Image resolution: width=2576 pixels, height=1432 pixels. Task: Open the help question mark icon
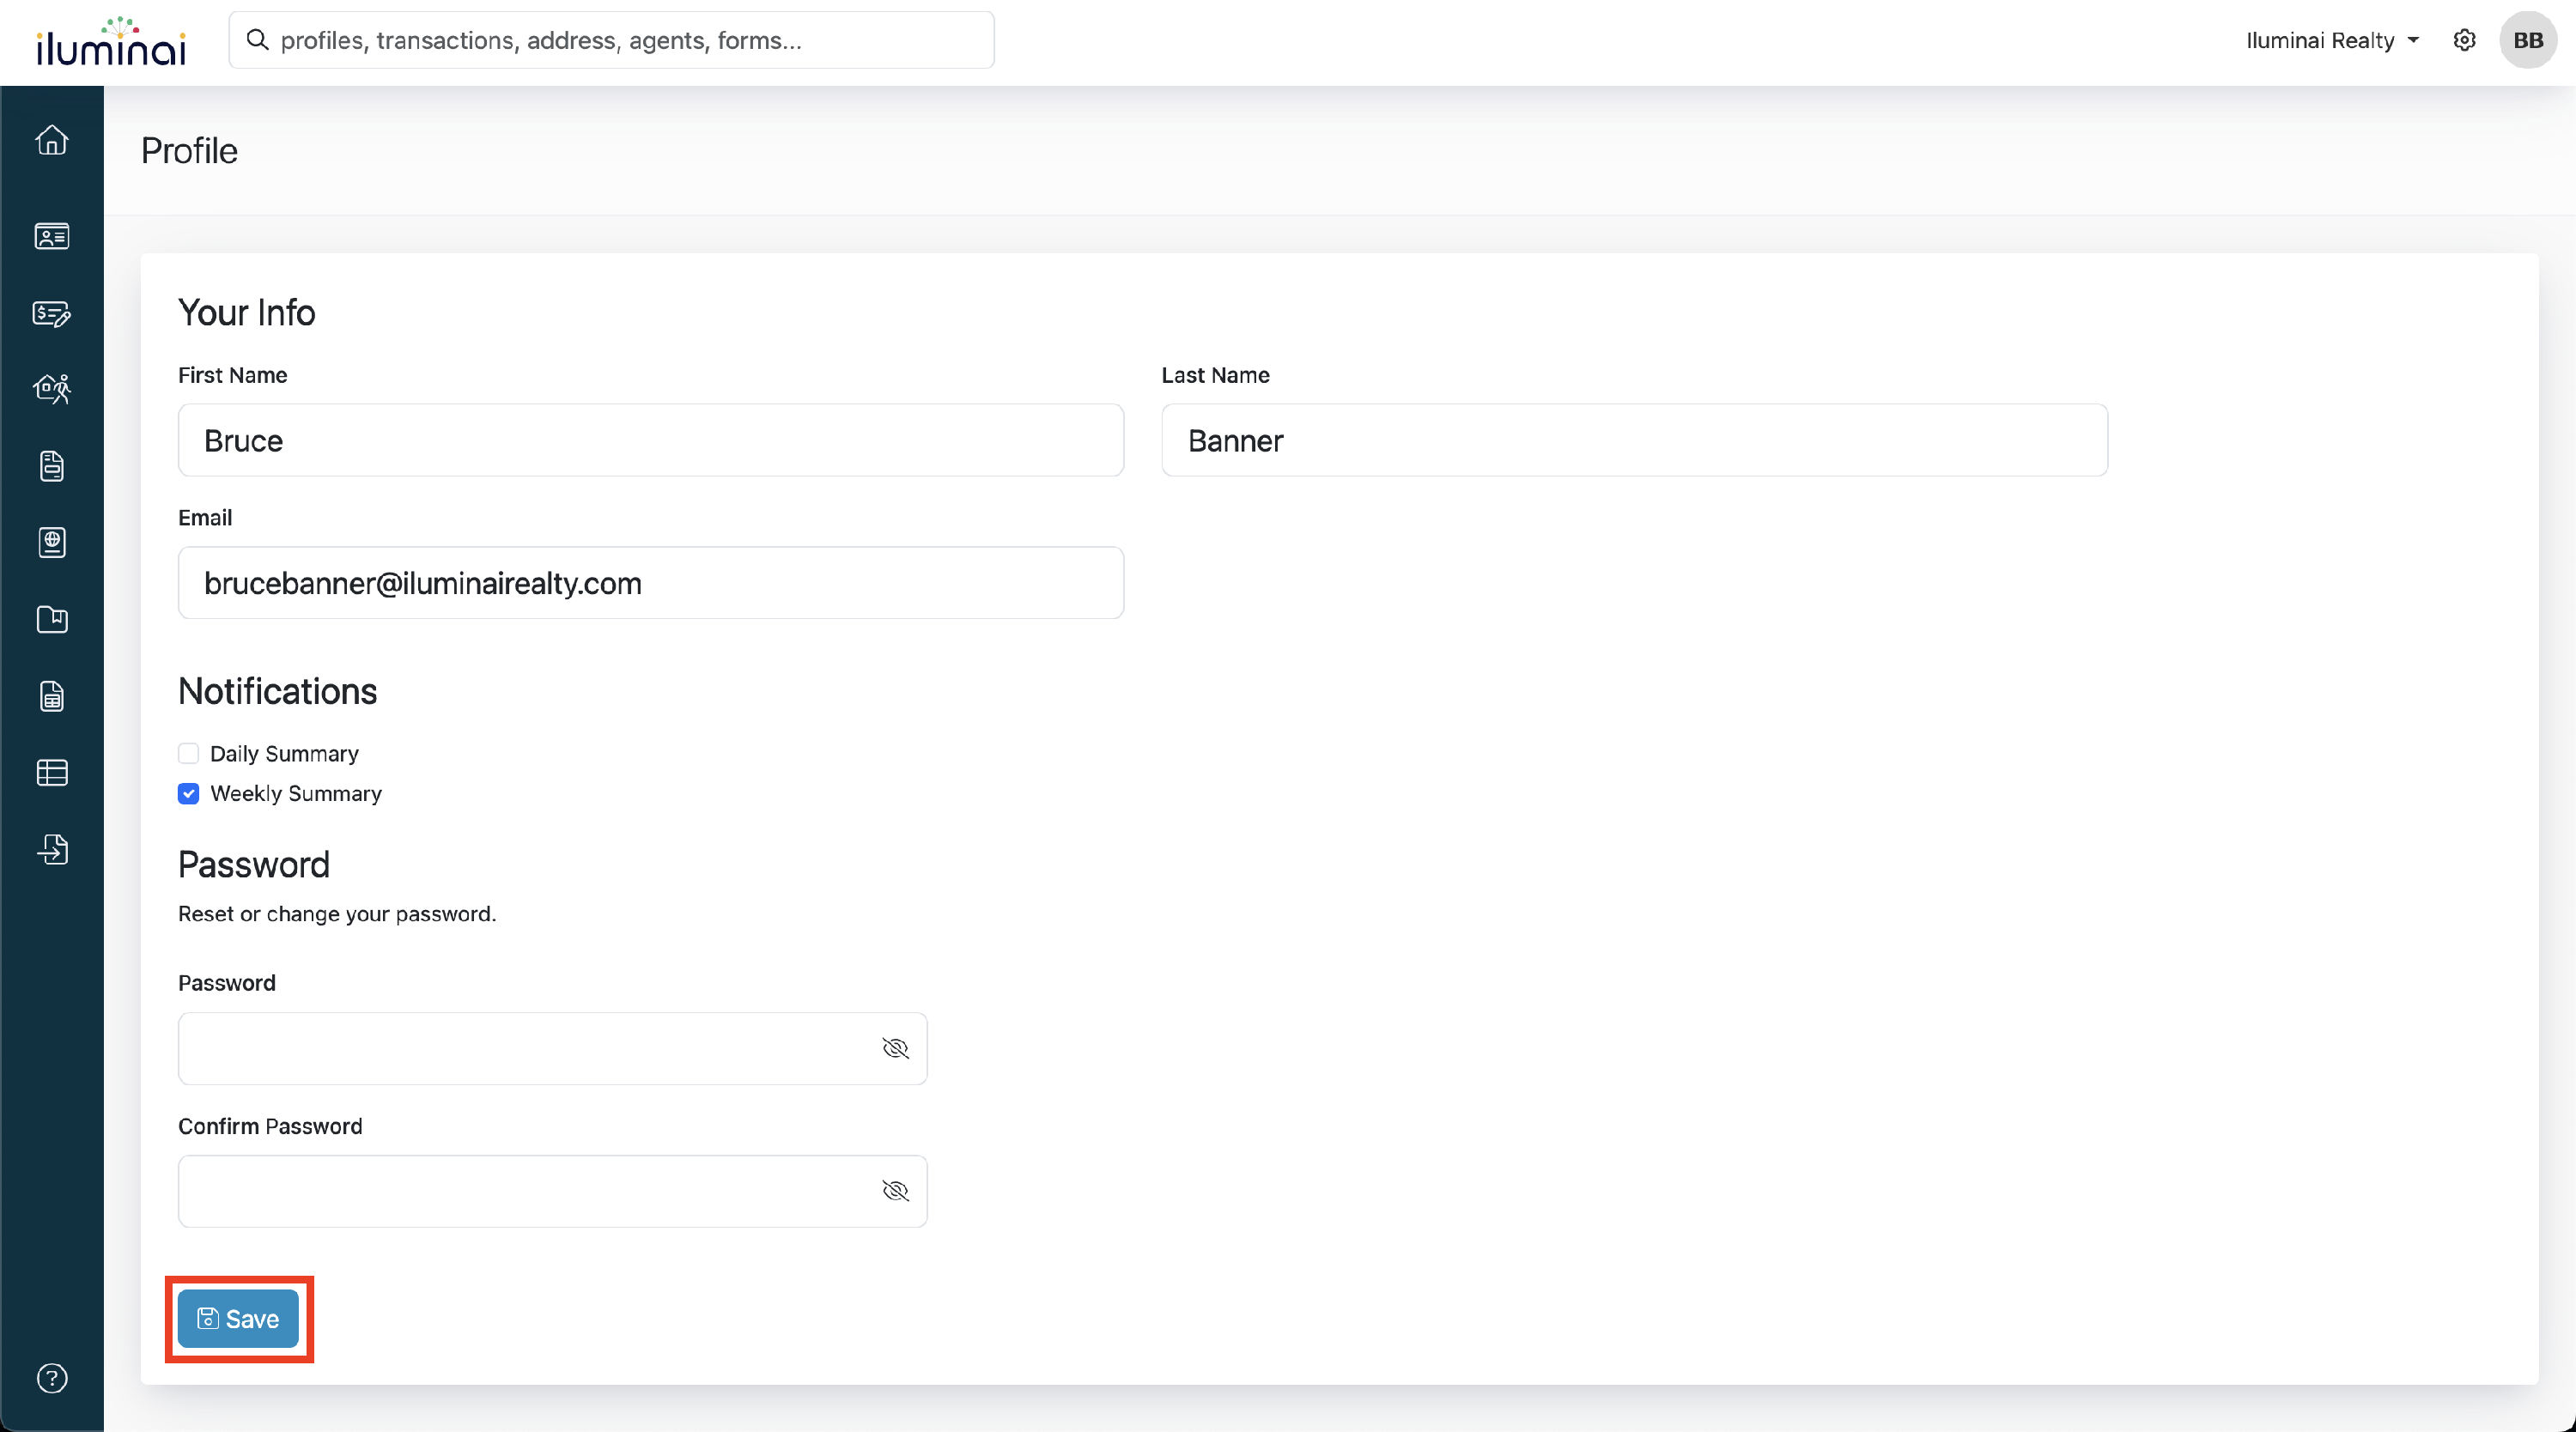click(x=52, y=1378)
